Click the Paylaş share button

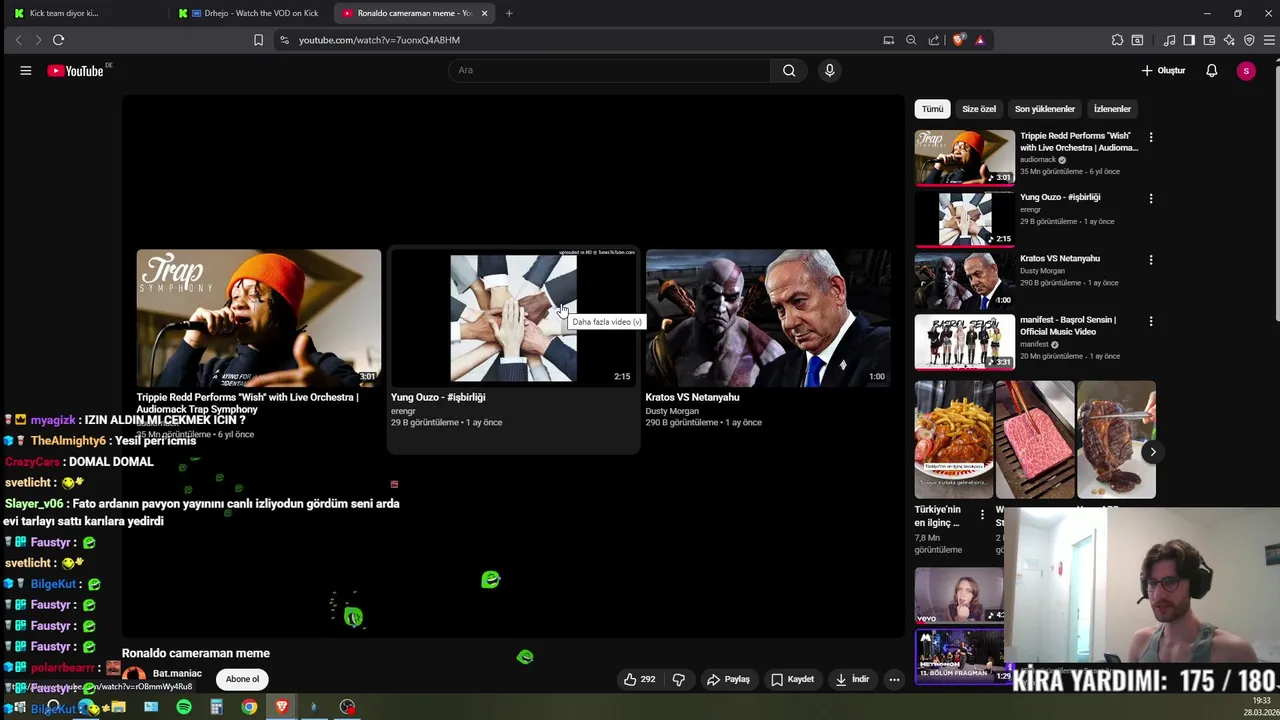coord(728,679)
